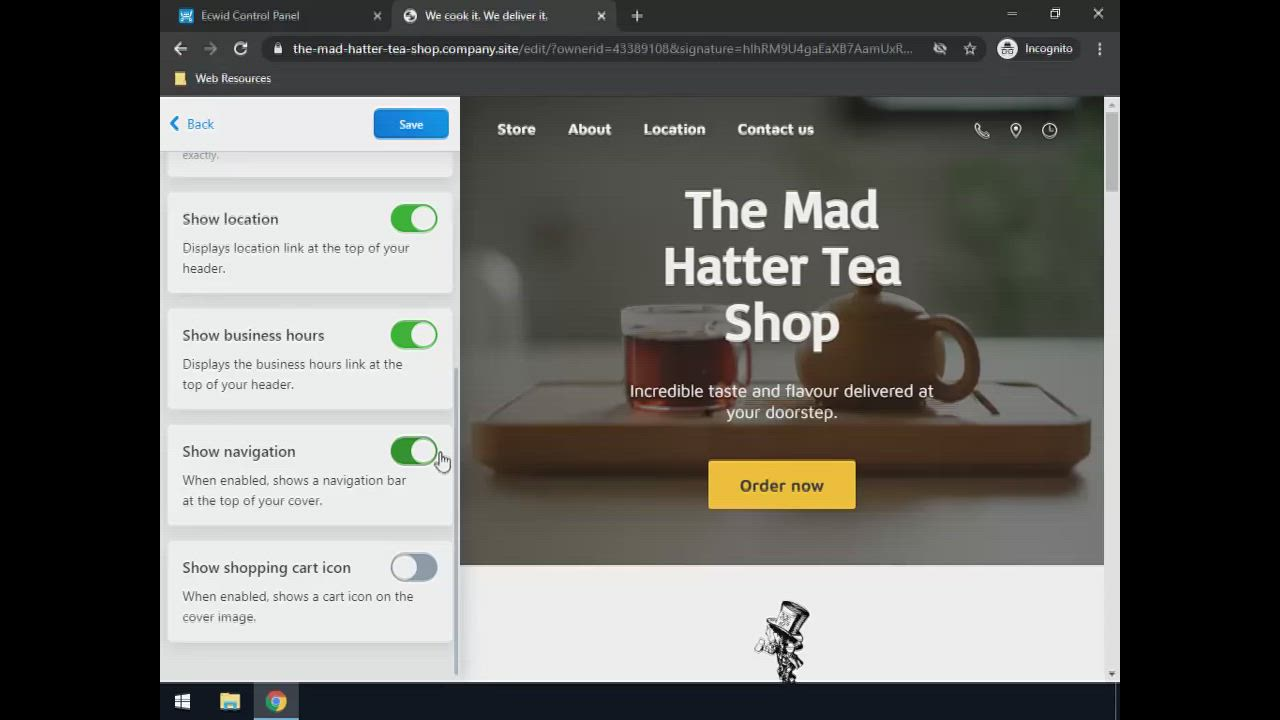Viewport: 1280px width, 720px height.
Task: Click the phone icon in site header
Action: click(982, 130)
